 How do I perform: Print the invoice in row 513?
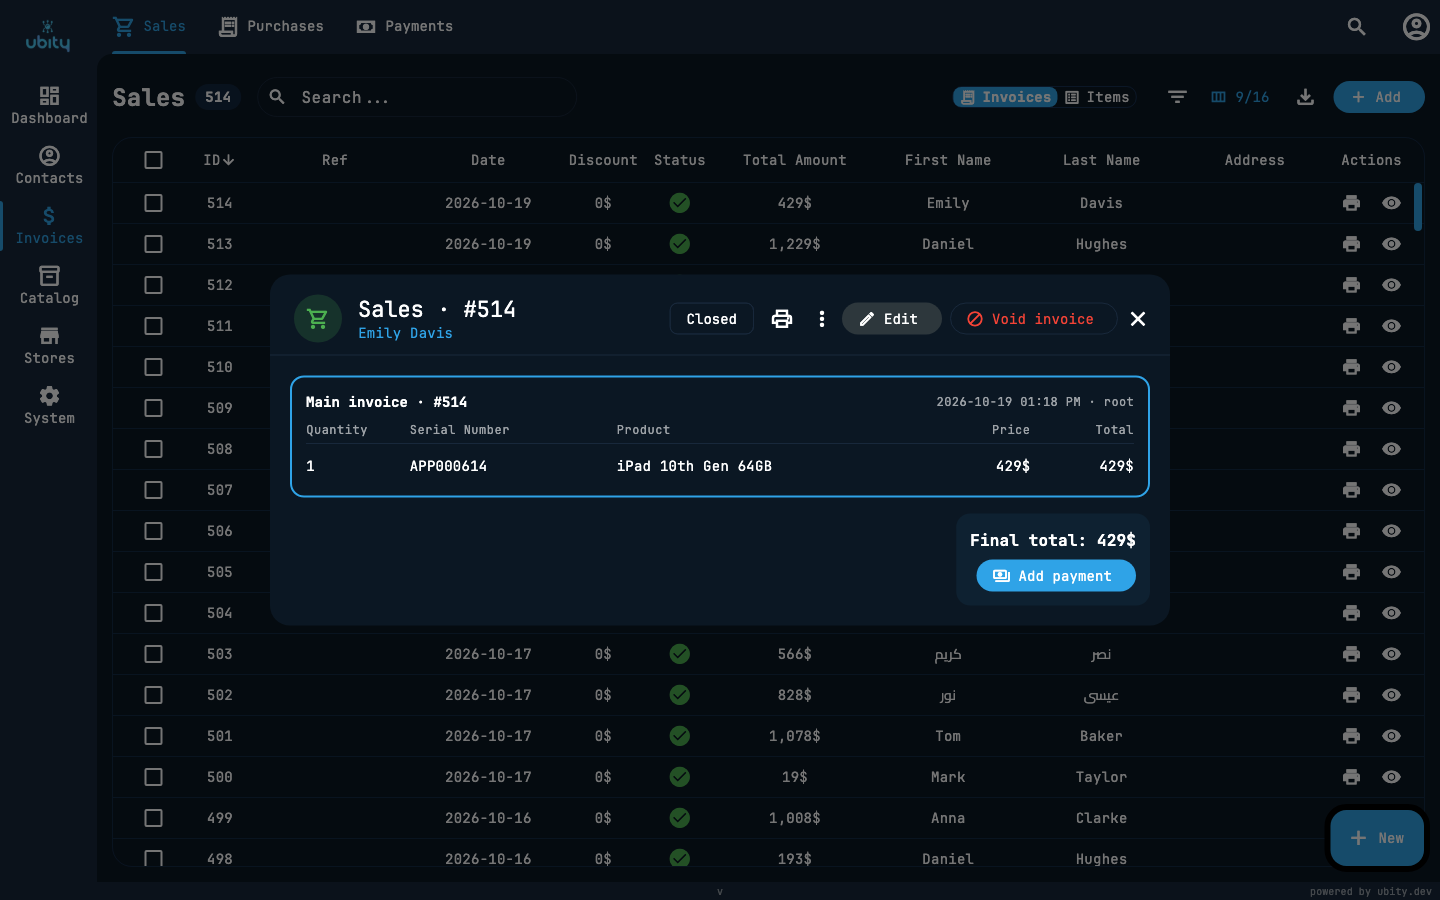point(1351,244)
